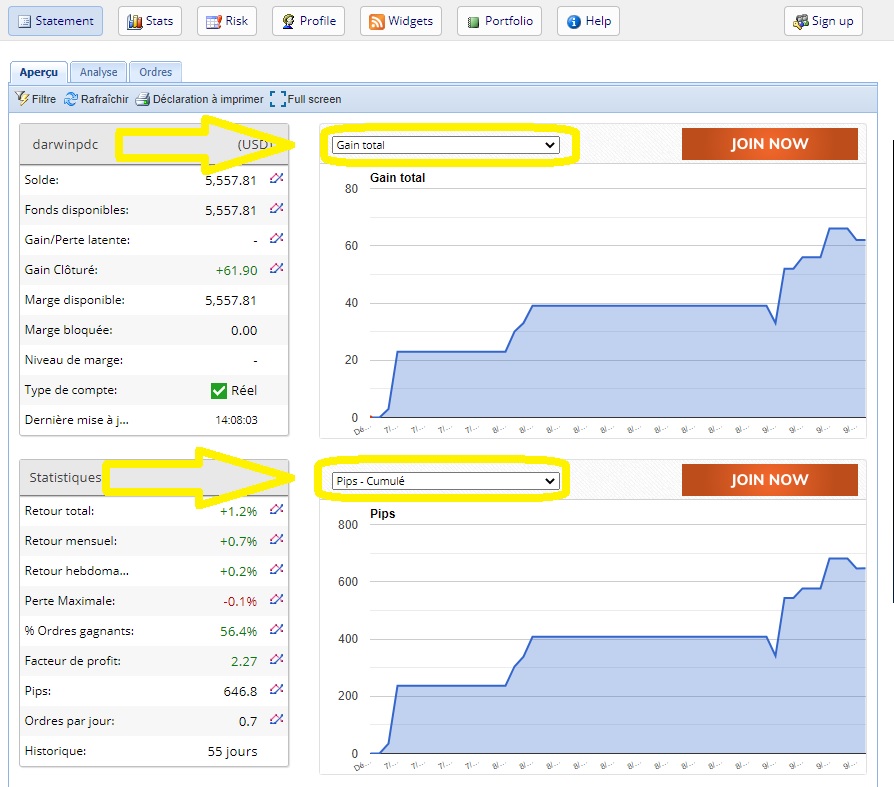Click the green Réel account checkmark
894x787 pixels.
219,390
